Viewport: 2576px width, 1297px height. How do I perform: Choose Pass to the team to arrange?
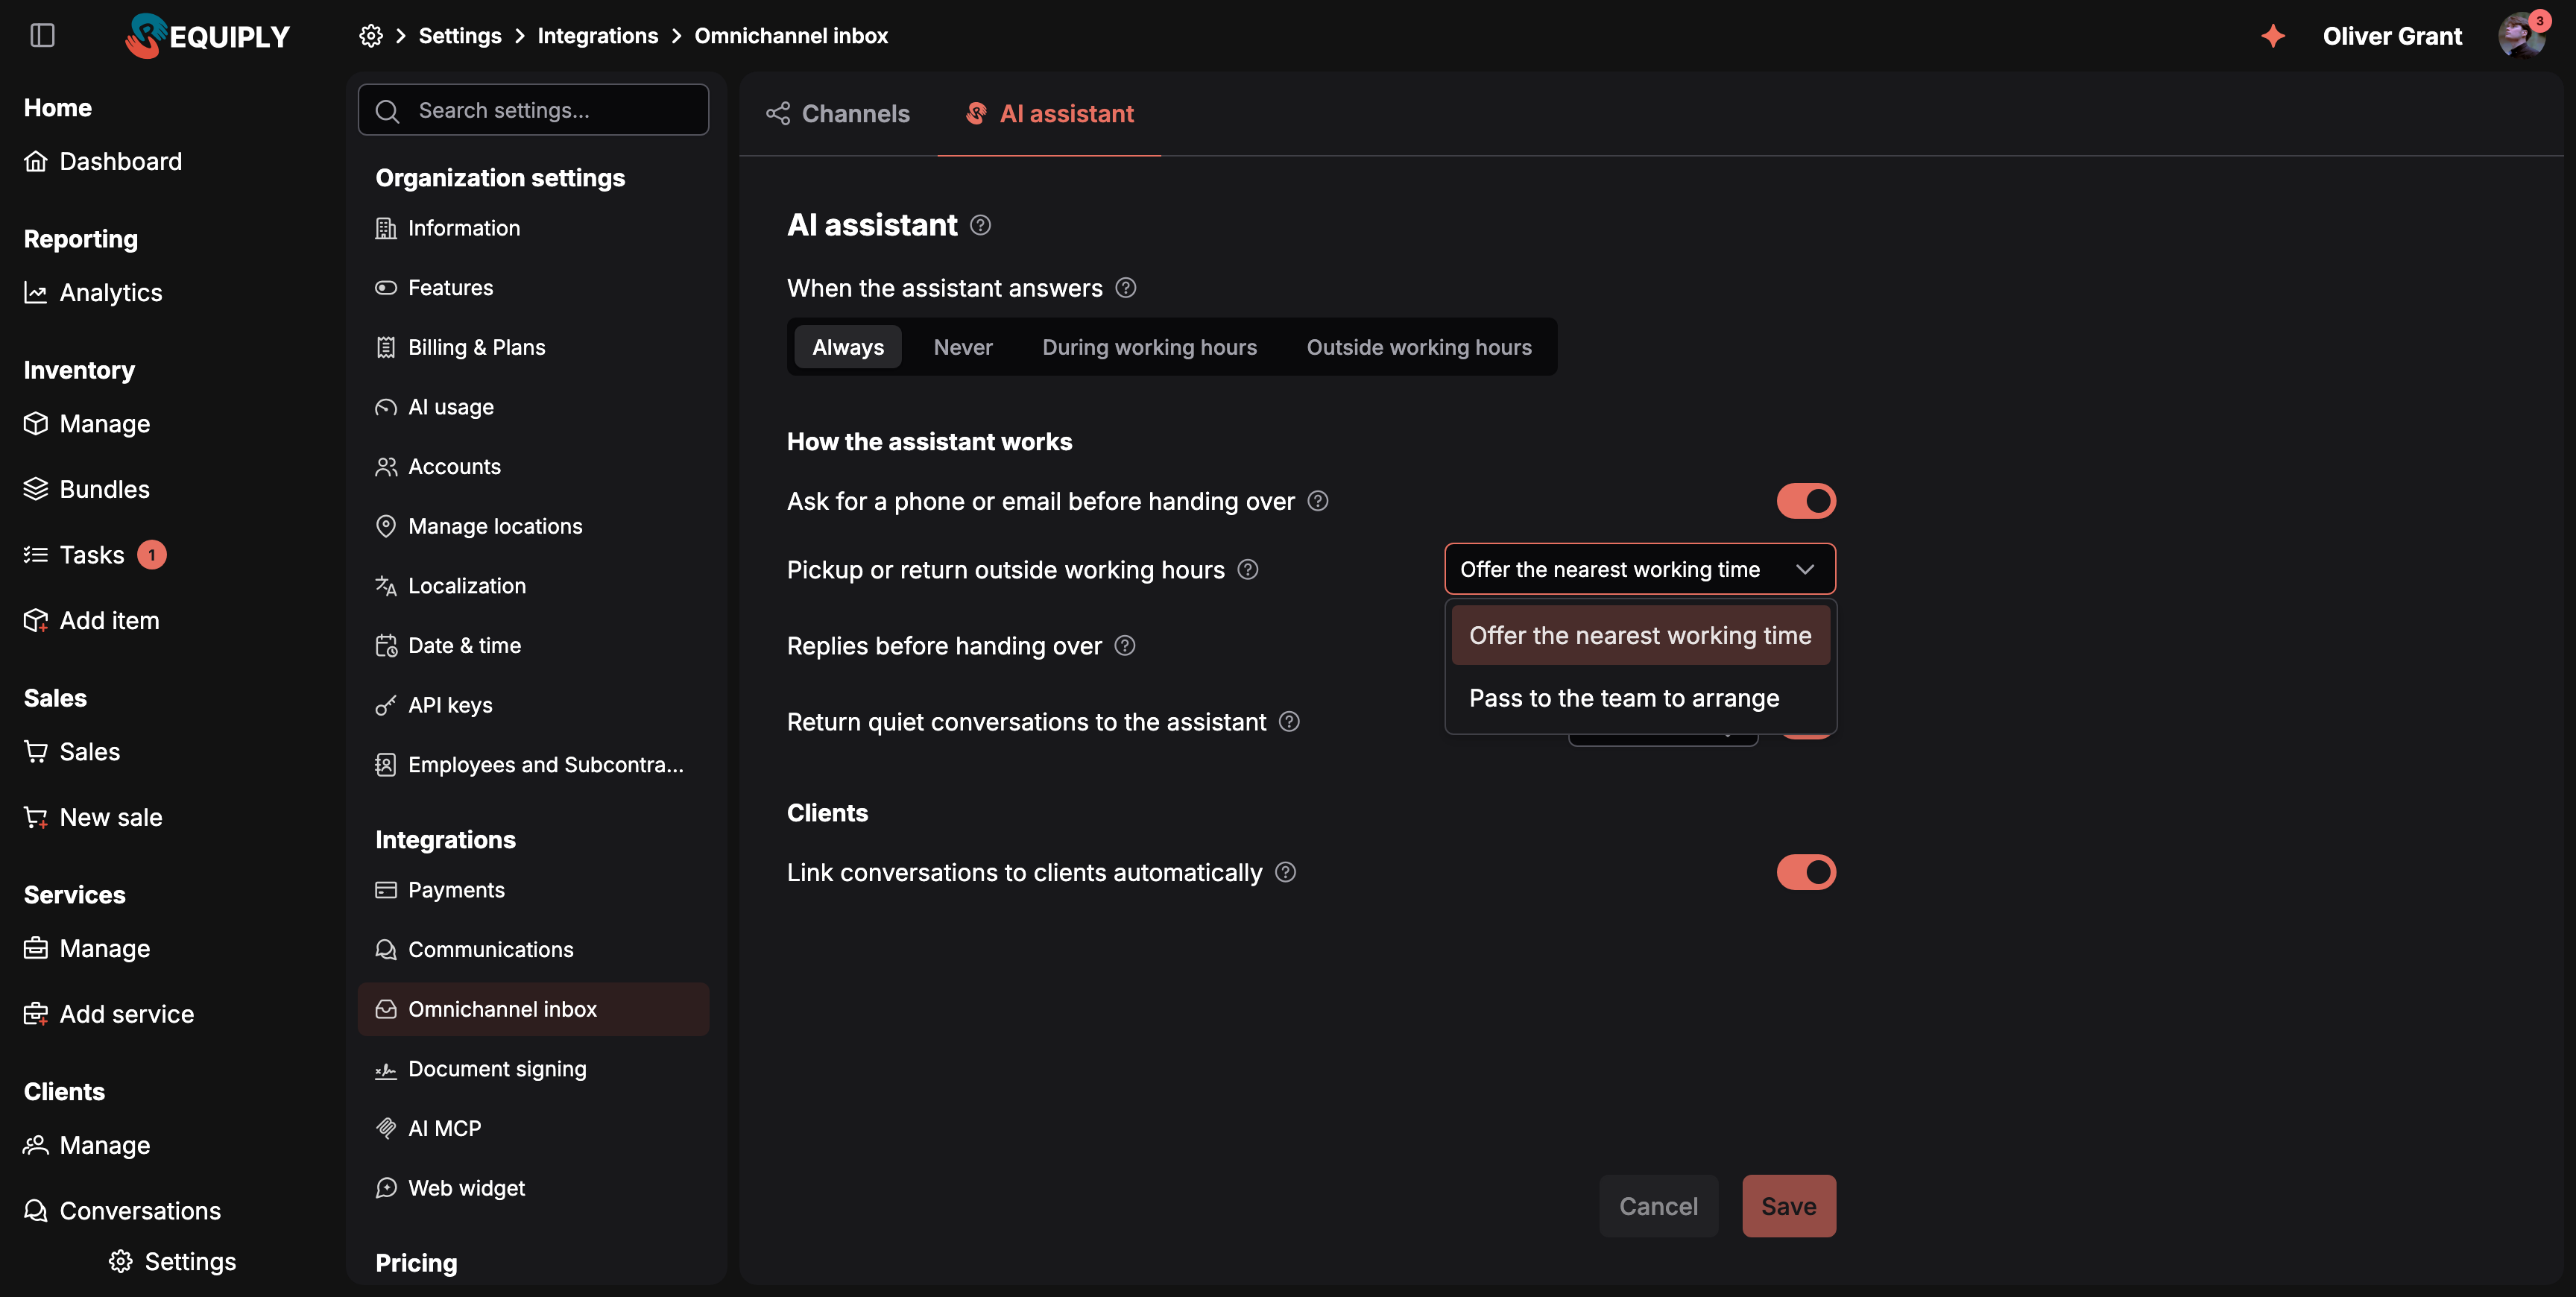tap(1640, 698)
